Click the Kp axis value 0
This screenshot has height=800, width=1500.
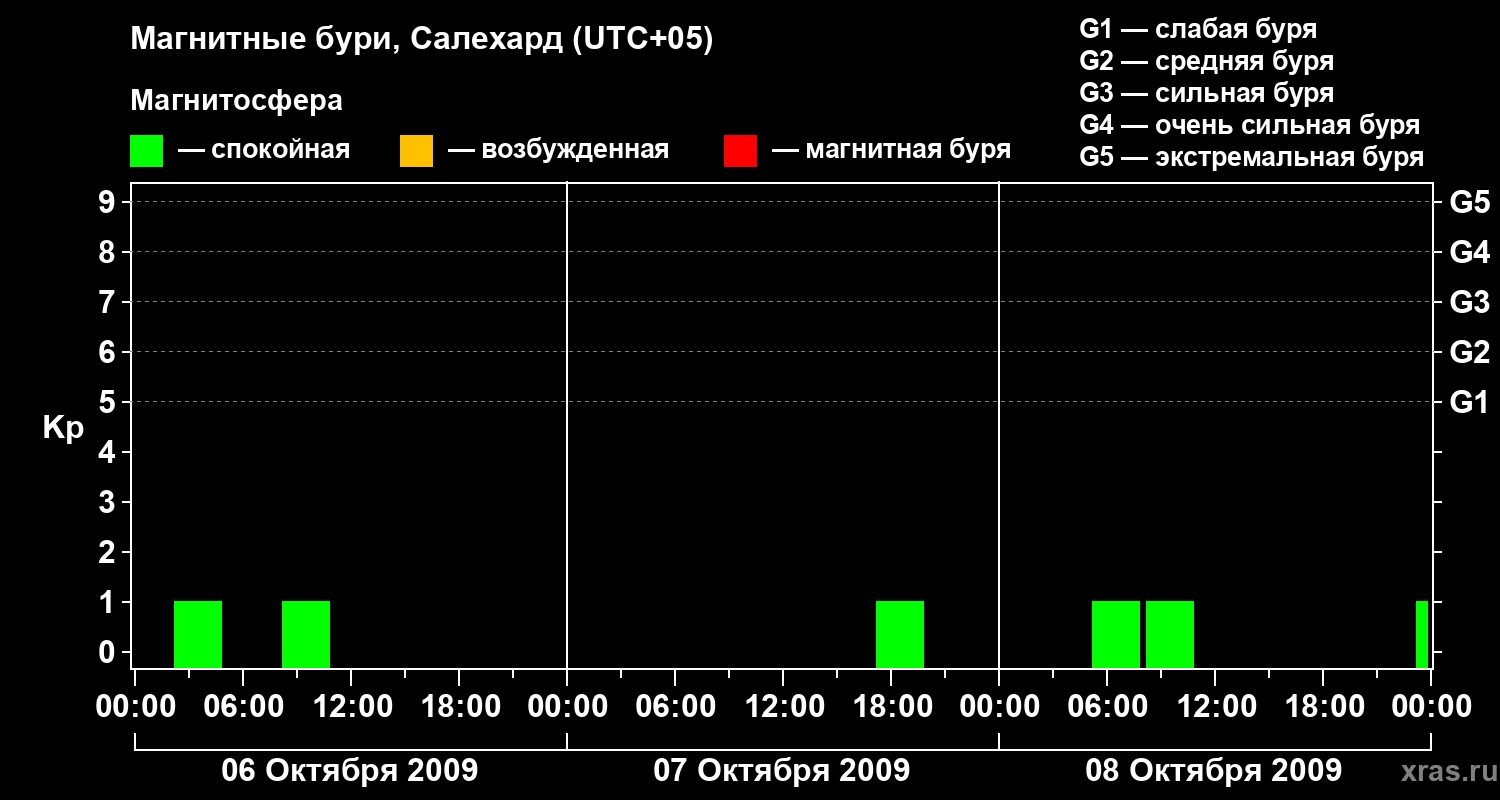pos(109,652)
